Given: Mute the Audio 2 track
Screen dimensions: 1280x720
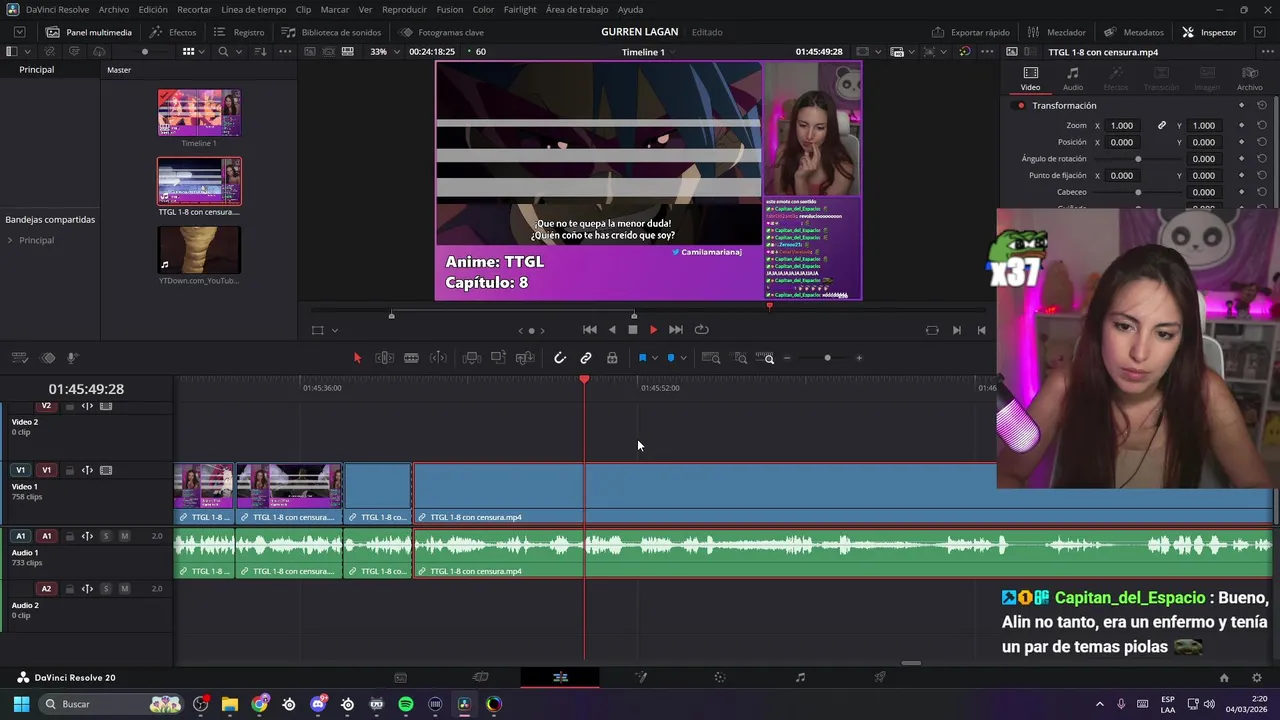Looking at the screenshot, I should (x=124, y=589).
